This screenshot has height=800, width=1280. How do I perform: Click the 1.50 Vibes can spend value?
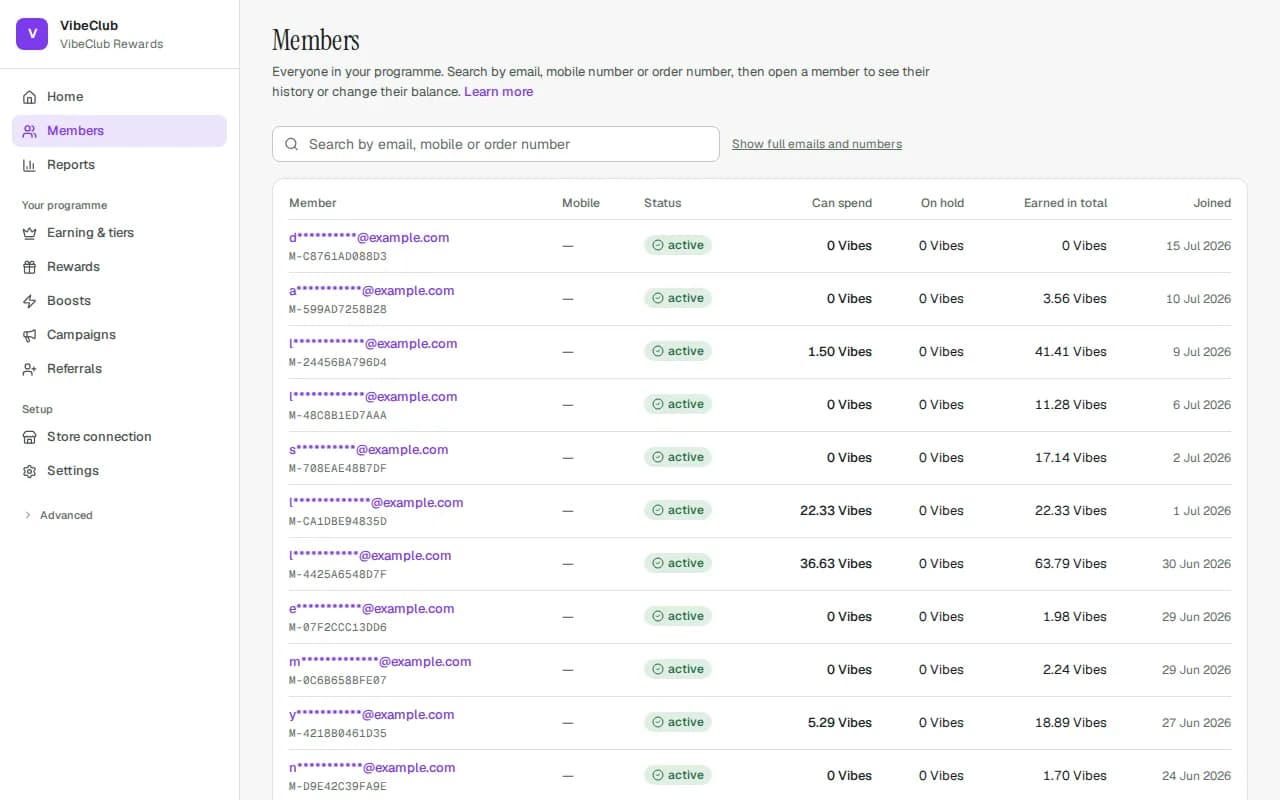click(840, 352)
